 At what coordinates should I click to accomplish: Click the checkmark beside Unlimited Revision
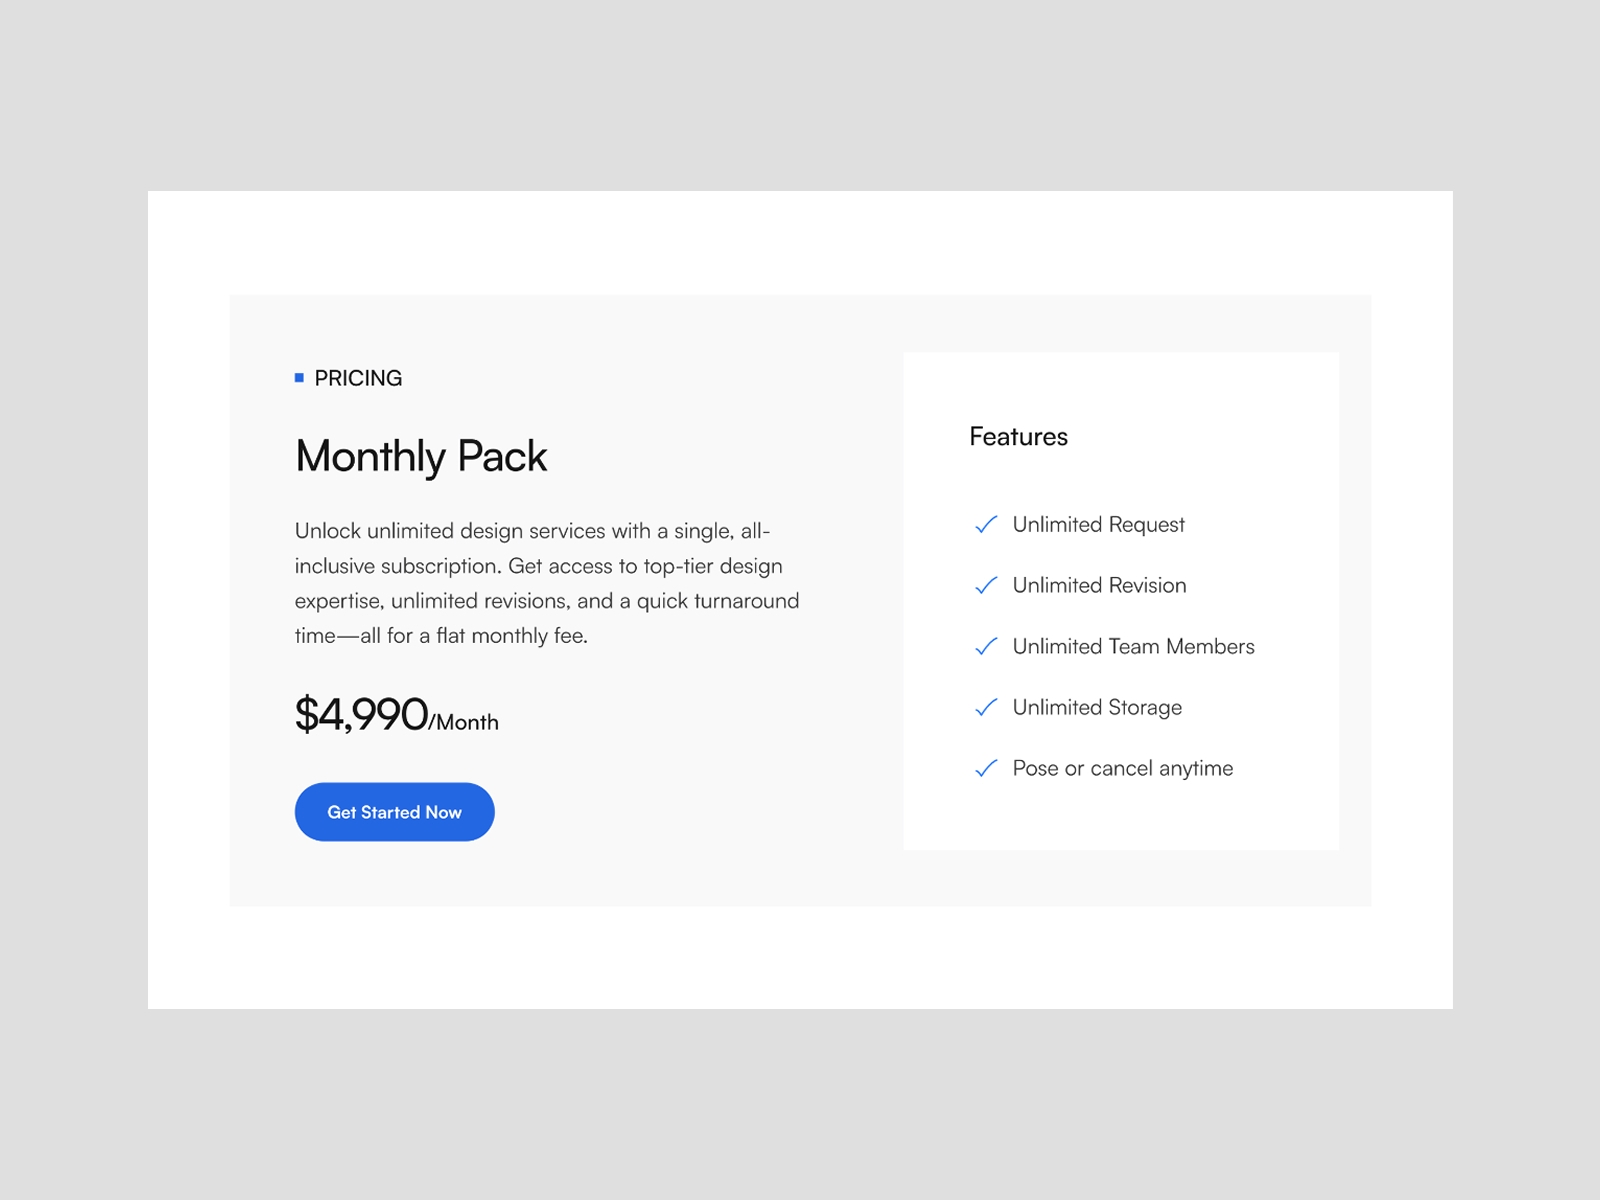point(986,586)
